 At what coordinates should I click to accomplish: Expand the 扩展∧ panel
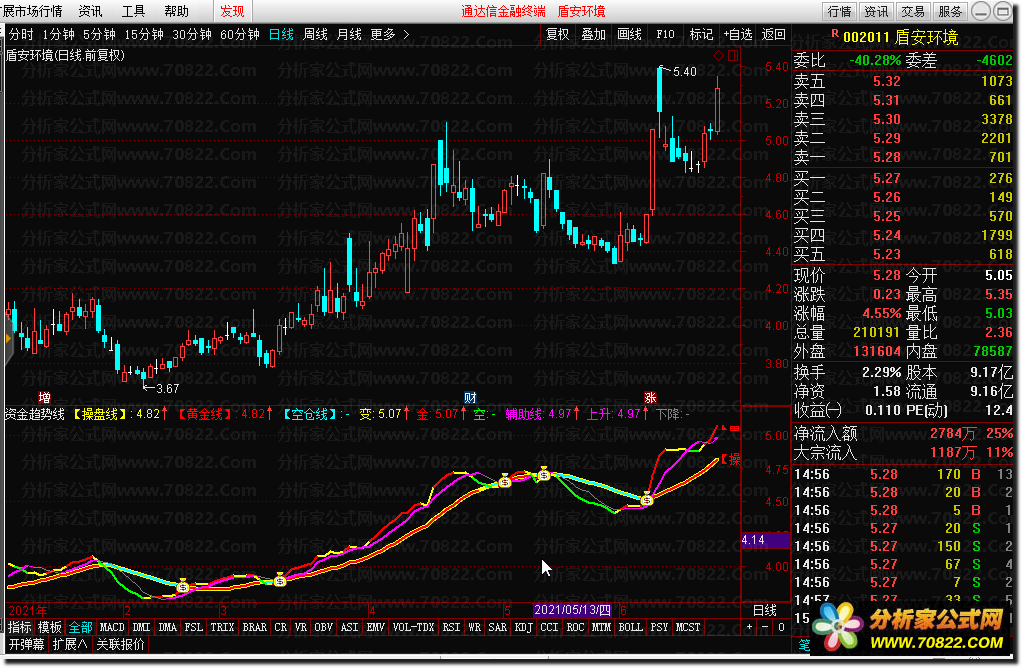pos(70,645)
